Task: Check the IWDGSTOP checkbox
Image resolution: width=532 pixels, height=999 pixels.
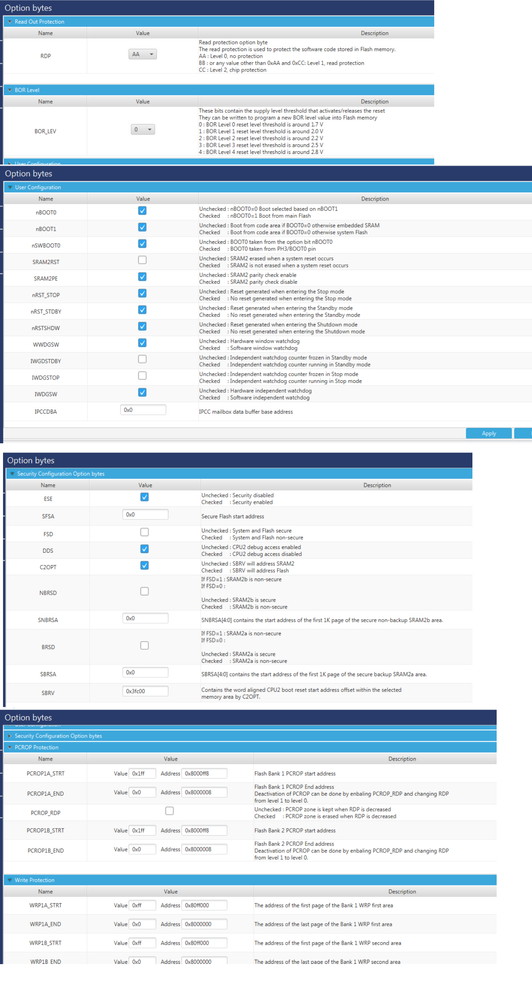Action: click(142, 376)
